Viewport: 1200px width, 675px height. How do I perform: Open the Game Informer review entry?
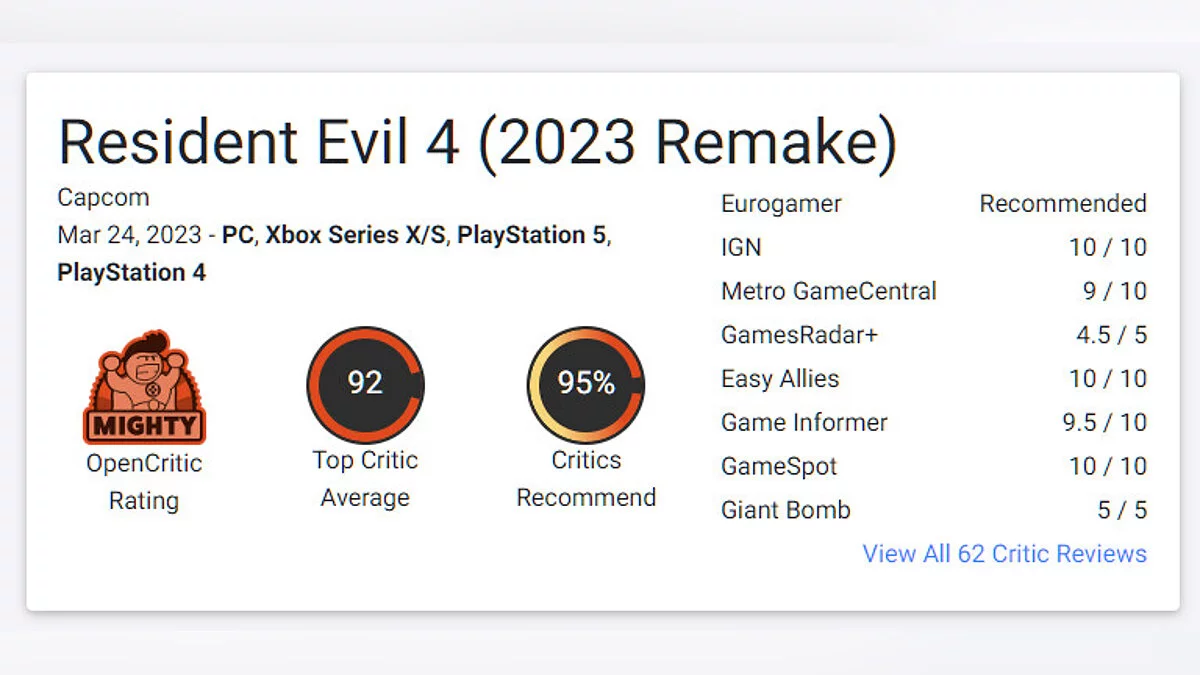point(804,422)
